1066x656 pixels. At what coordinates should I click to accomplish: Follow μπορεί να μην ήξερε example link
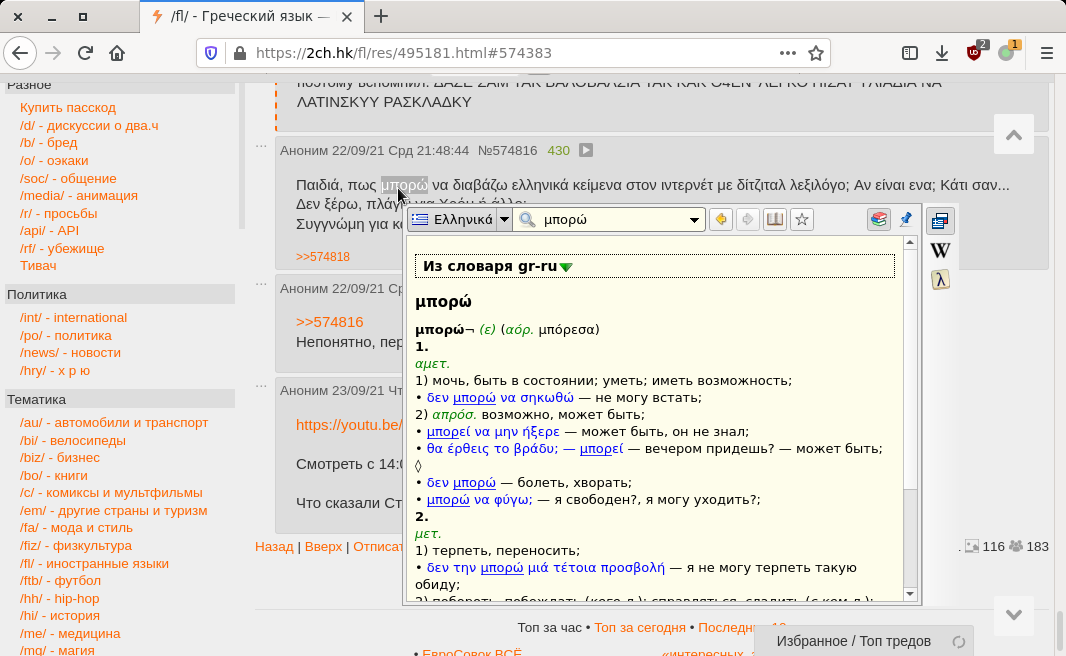point(493,432)
